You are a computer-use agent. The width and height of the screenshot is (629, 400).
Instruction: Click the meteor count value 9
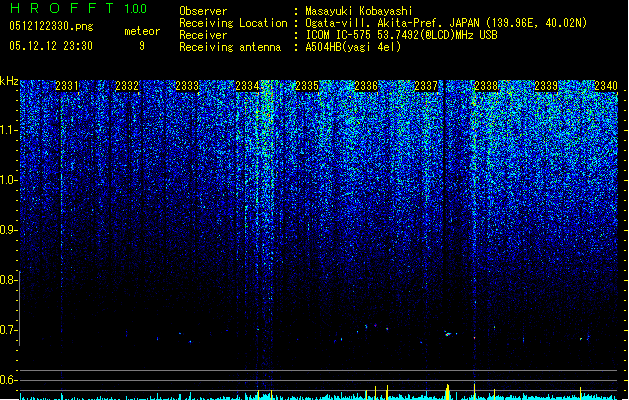coord(142,46)
